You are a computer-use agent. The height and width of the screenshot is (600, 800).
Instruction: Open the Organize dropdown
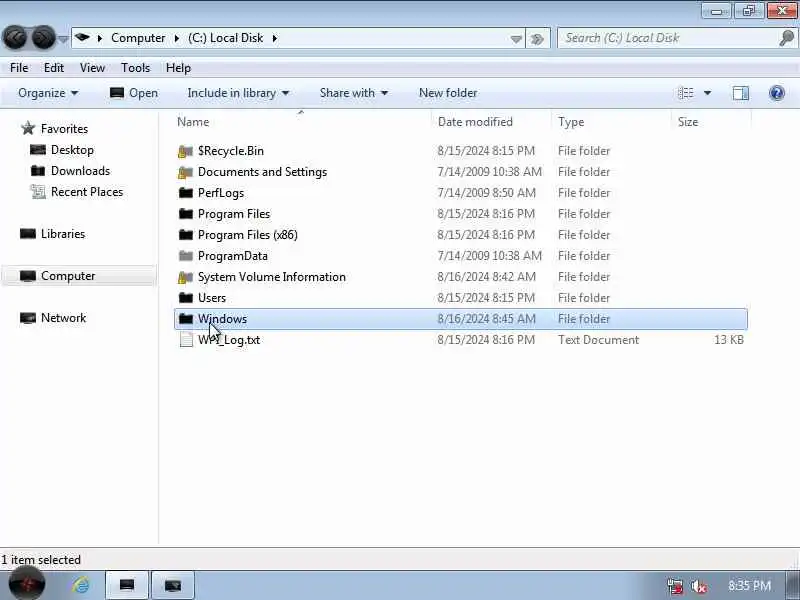point(48,93)
